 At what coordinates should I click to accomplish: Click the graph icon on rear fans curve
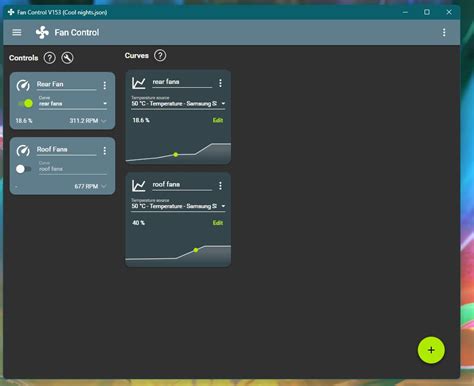click(x=139, y=83)
